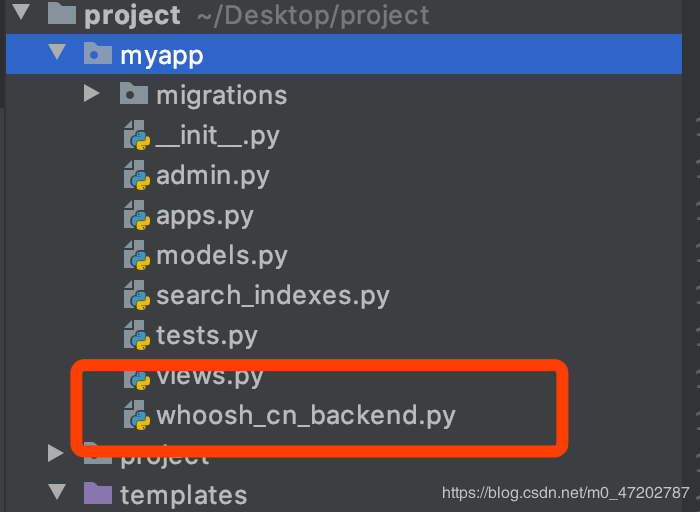Select the models.py file name

coord(221,255)
